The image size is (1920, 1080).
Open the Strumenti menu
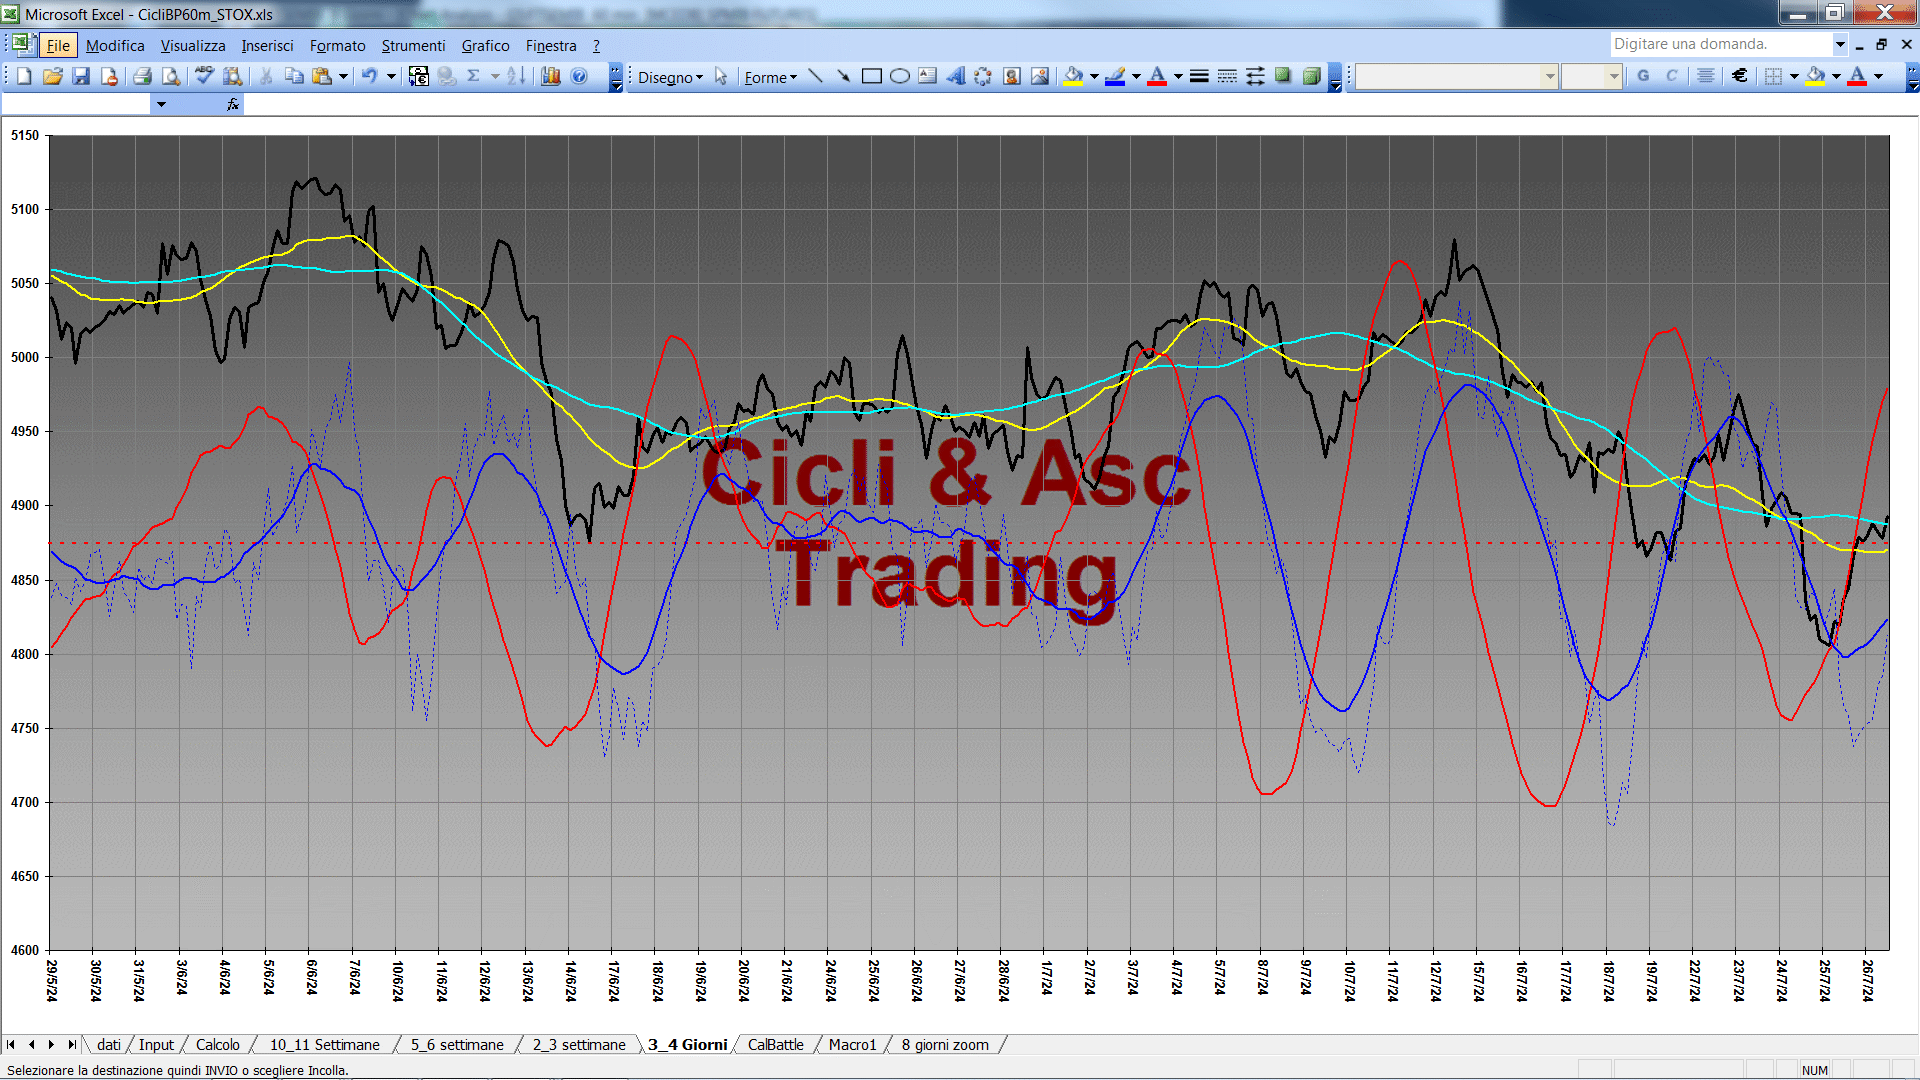413,45
